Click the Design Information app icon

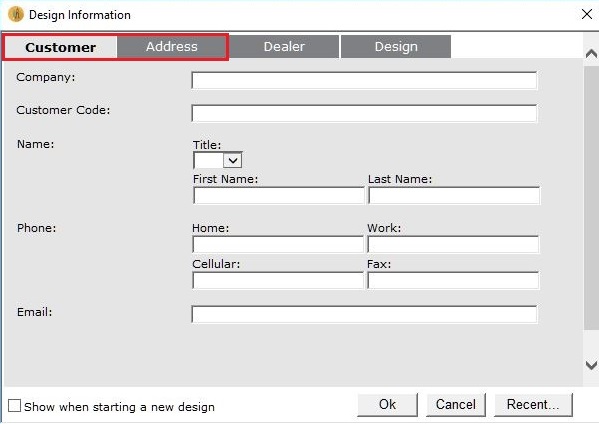coord(16,15)
